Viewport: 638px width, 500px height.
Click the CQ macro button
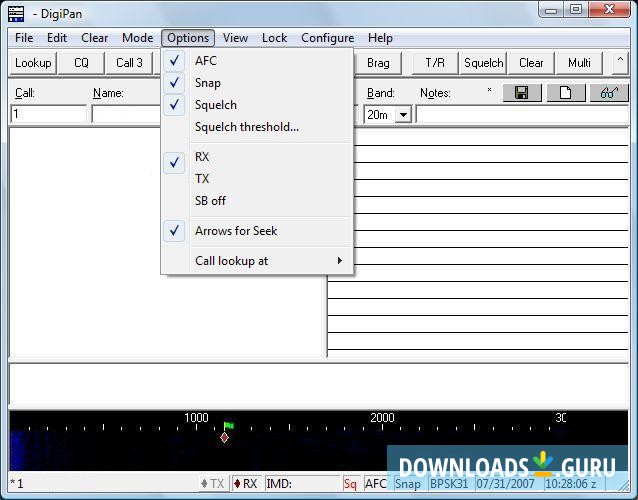click(81, 63)
